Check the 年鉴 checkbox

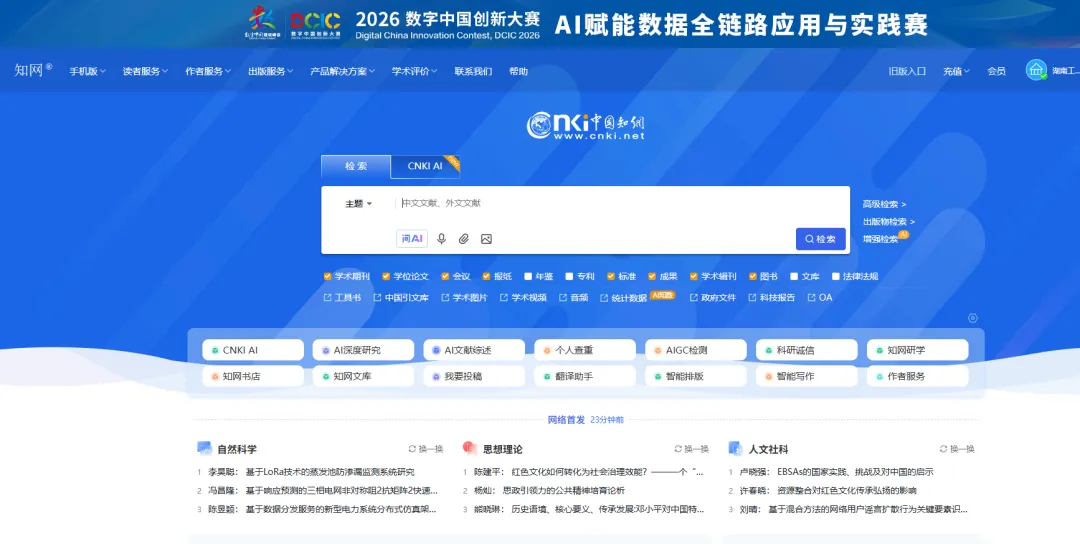coord(528,276)
